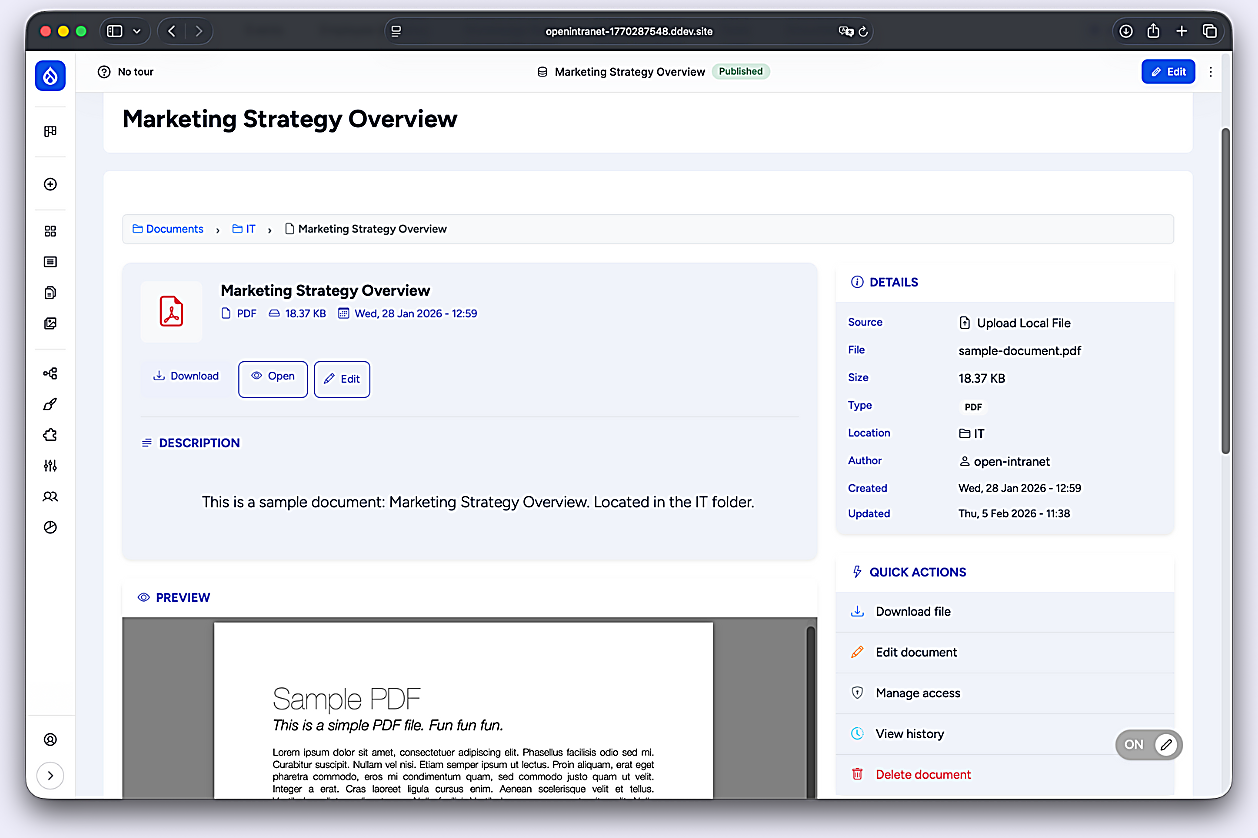Open the three-dot more options menu

click(x=1211, y=72)
